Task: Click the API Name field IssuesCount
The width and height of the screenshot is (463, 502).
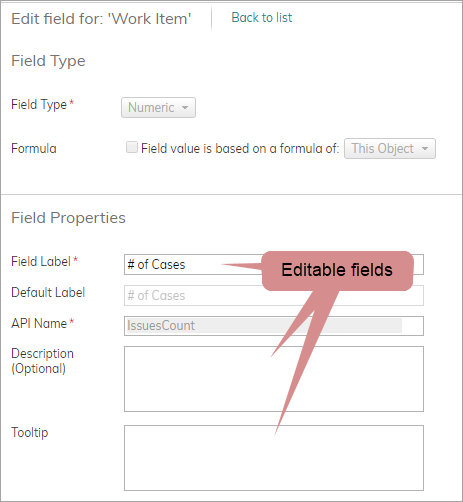Action: coord(274,326)
